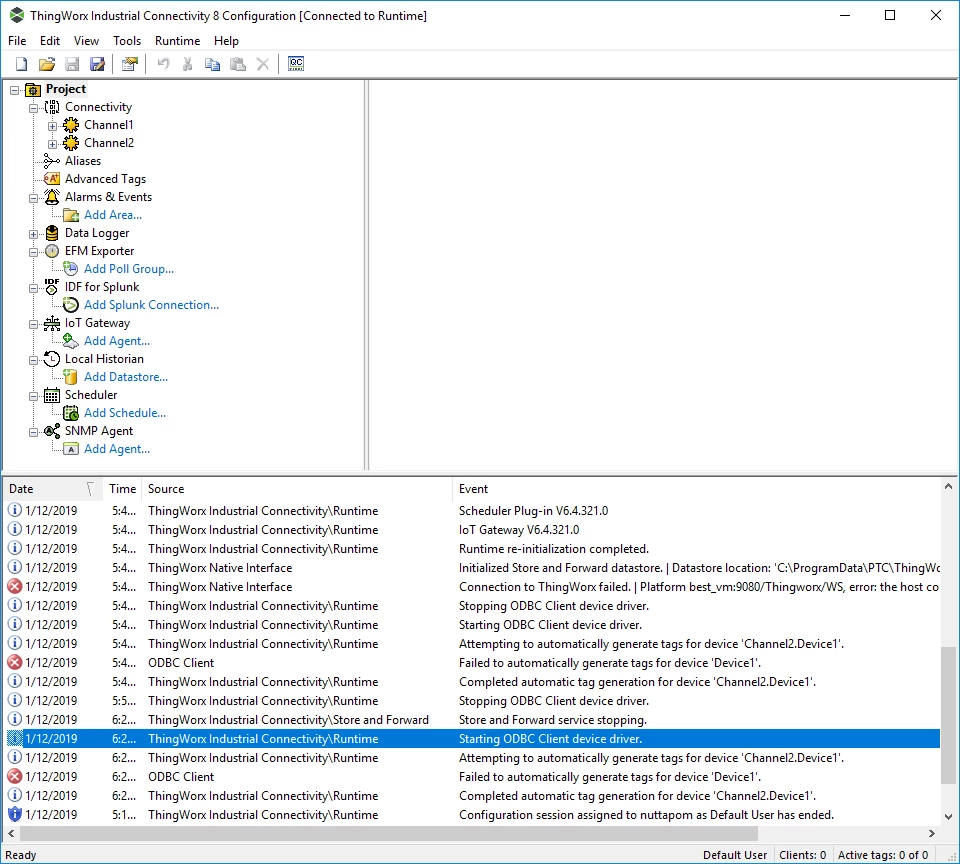Click the Data Logger database icon
The image size is (960, 864).
click(52, 233)
